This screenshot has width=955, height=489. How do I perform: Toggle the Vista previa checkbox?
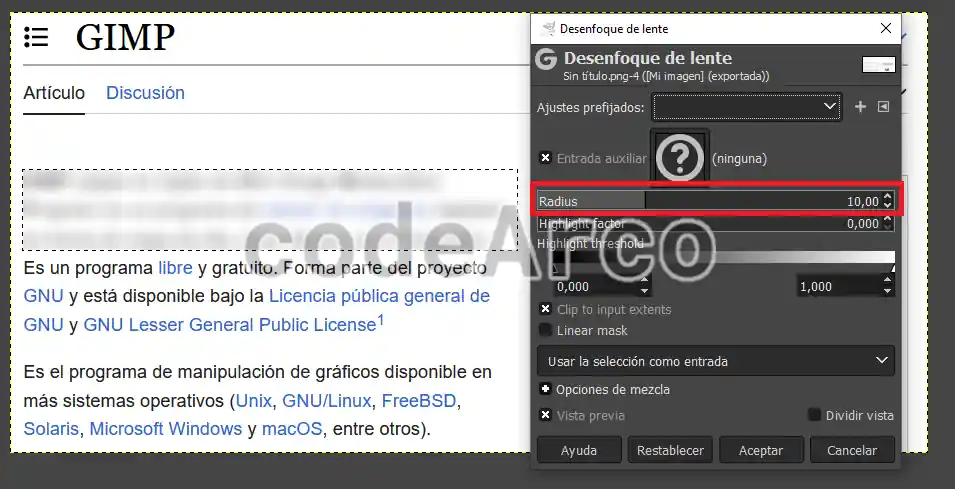(545, 415)
